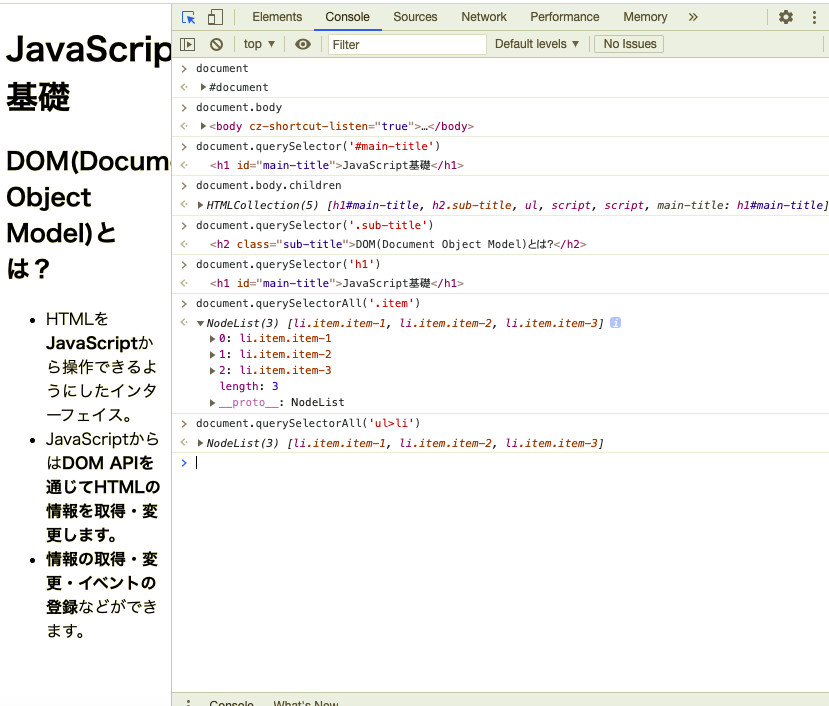The image size is (829, 706).
Task: Click the list item starting with HTMLを
Action: click(102, 367)
